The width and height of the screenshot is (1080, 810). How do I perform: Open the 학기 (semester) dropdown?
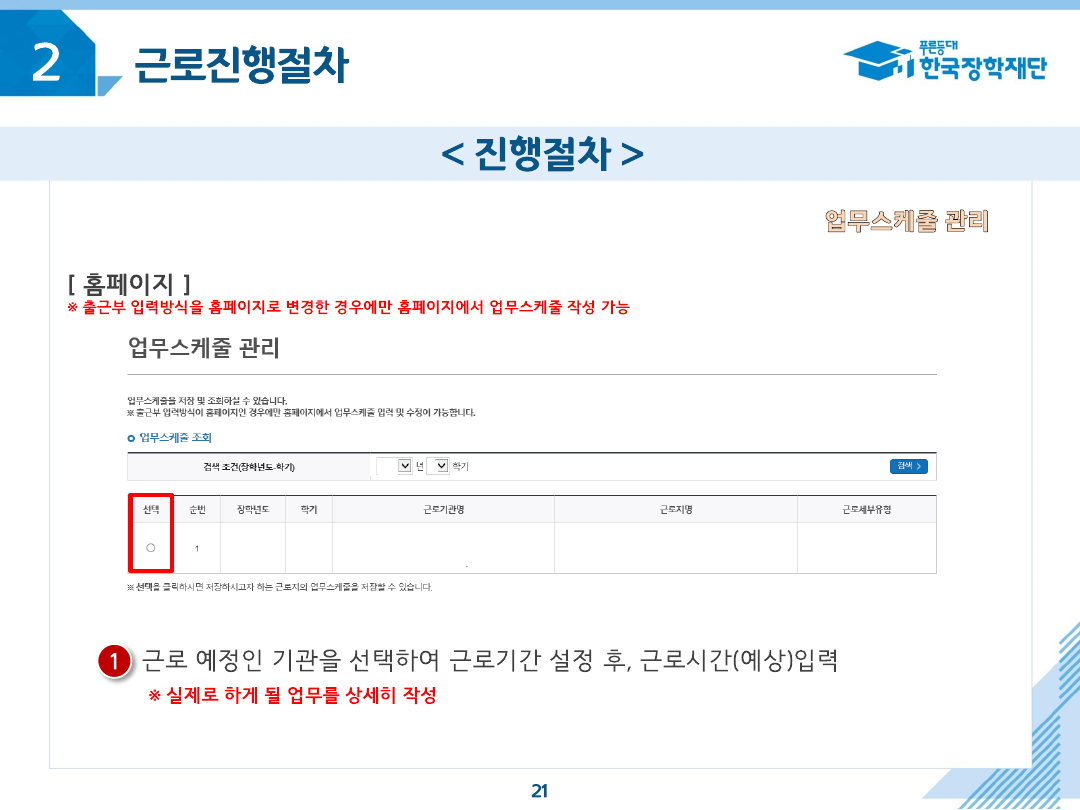437,466
